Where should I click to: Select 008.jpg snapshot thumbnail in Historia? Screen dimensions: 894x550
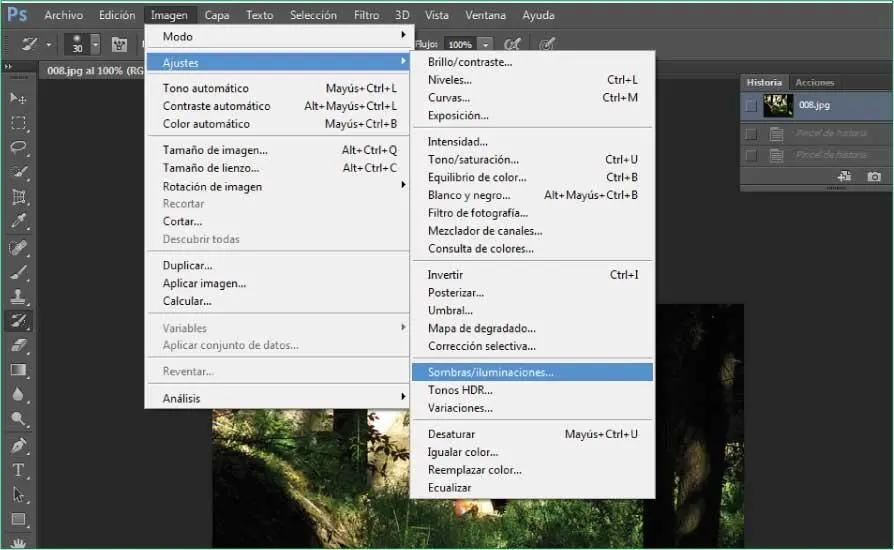(778, 105)
